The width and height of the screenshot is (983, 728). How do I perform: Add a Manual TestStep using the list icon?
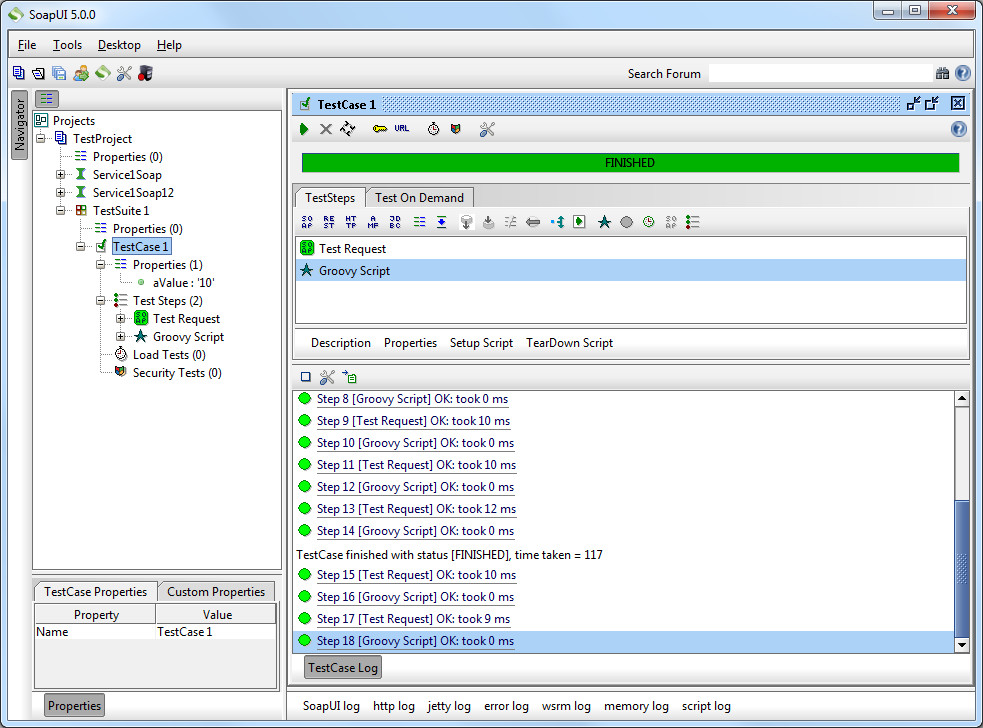coord(693,222)
